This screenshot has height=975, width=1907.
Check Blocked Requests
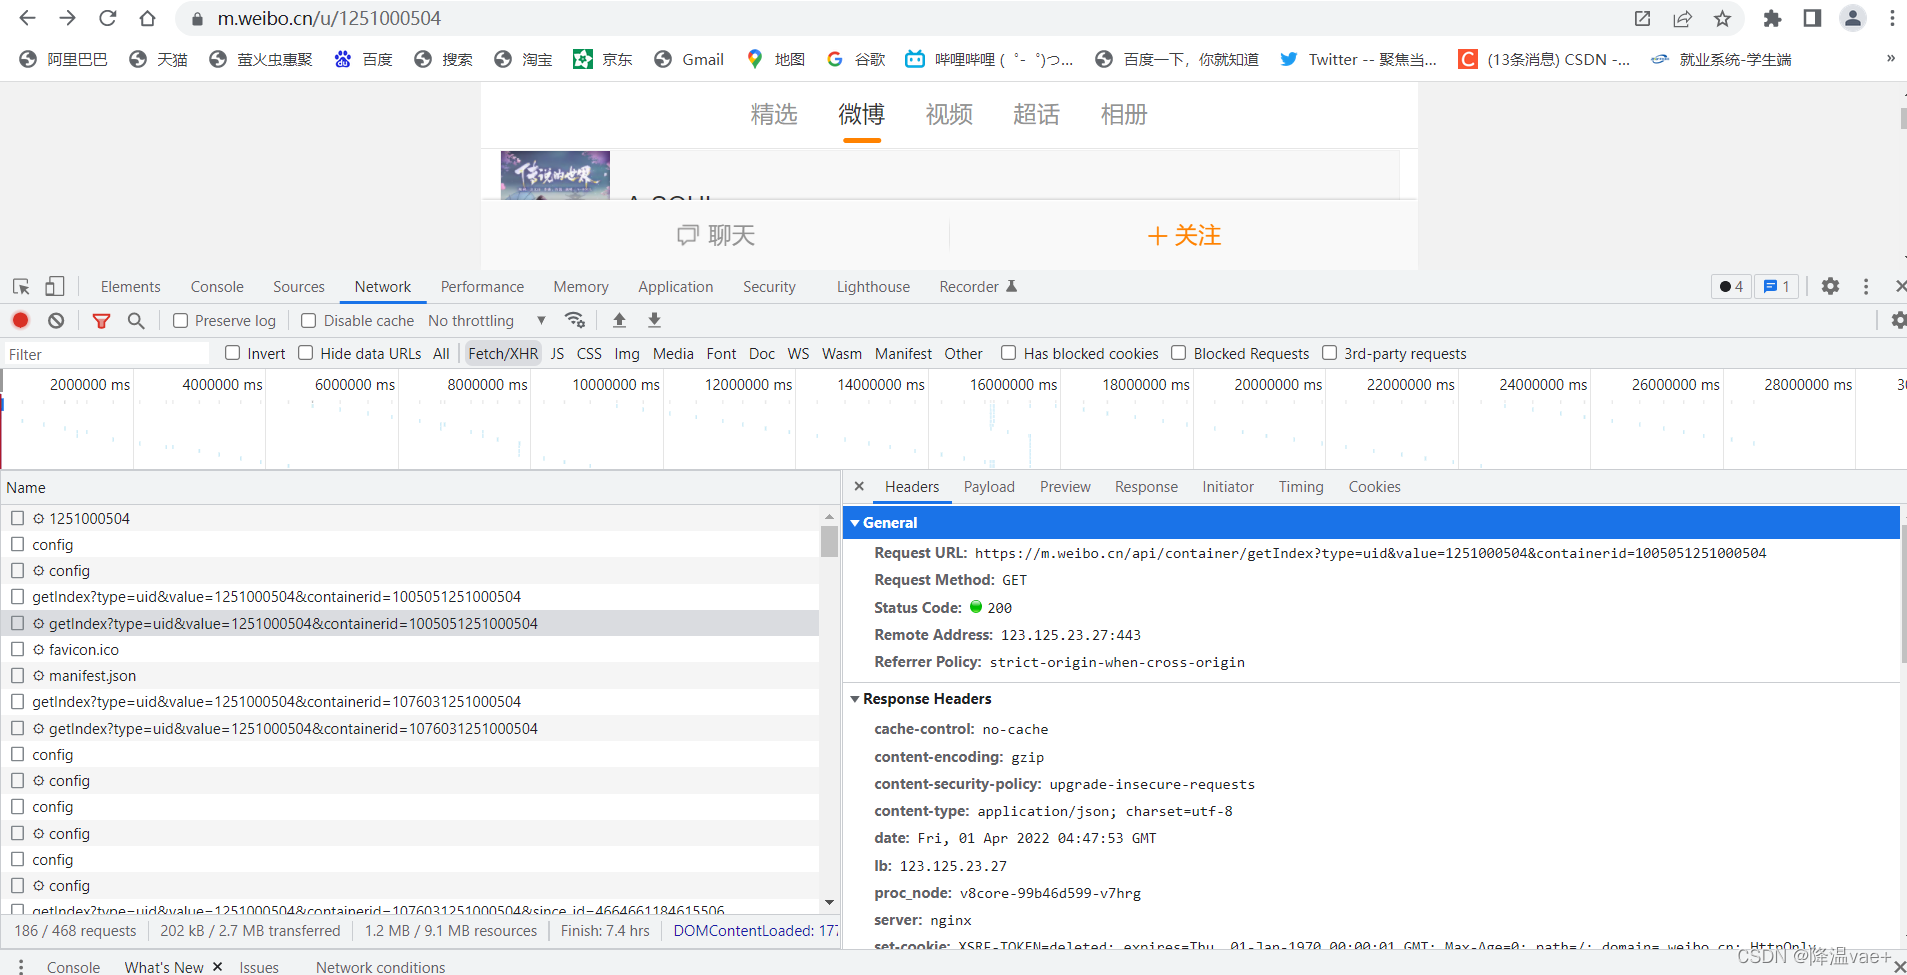(x=1179, y=353)
